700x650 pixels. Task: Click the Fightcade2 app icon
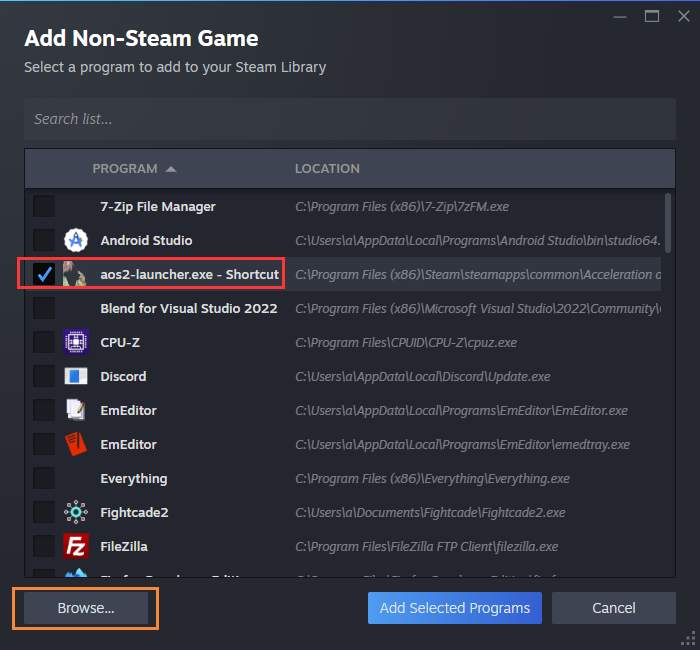(76, 512)
